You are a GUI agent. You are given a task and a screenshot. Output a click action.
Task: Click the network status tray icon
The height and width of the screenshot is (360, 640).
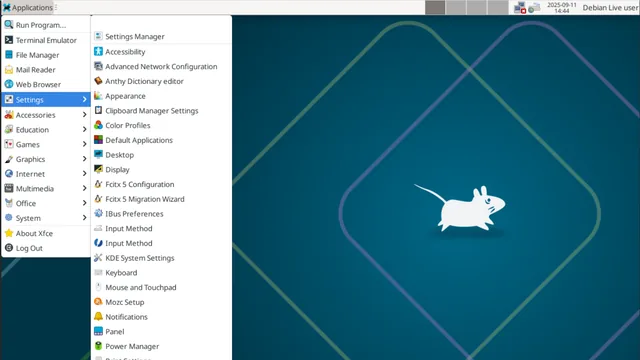click(520, 7)
